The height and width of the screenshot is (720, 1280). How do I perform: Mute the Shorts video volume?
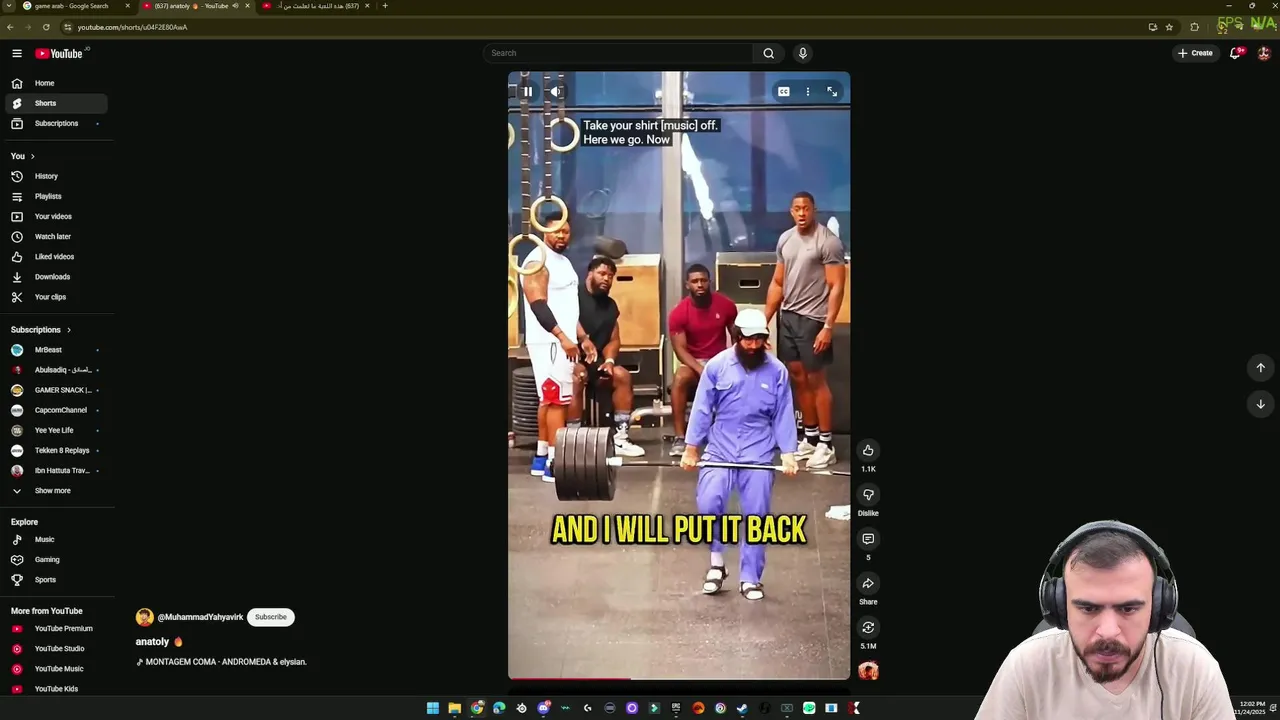coord(556,91)
